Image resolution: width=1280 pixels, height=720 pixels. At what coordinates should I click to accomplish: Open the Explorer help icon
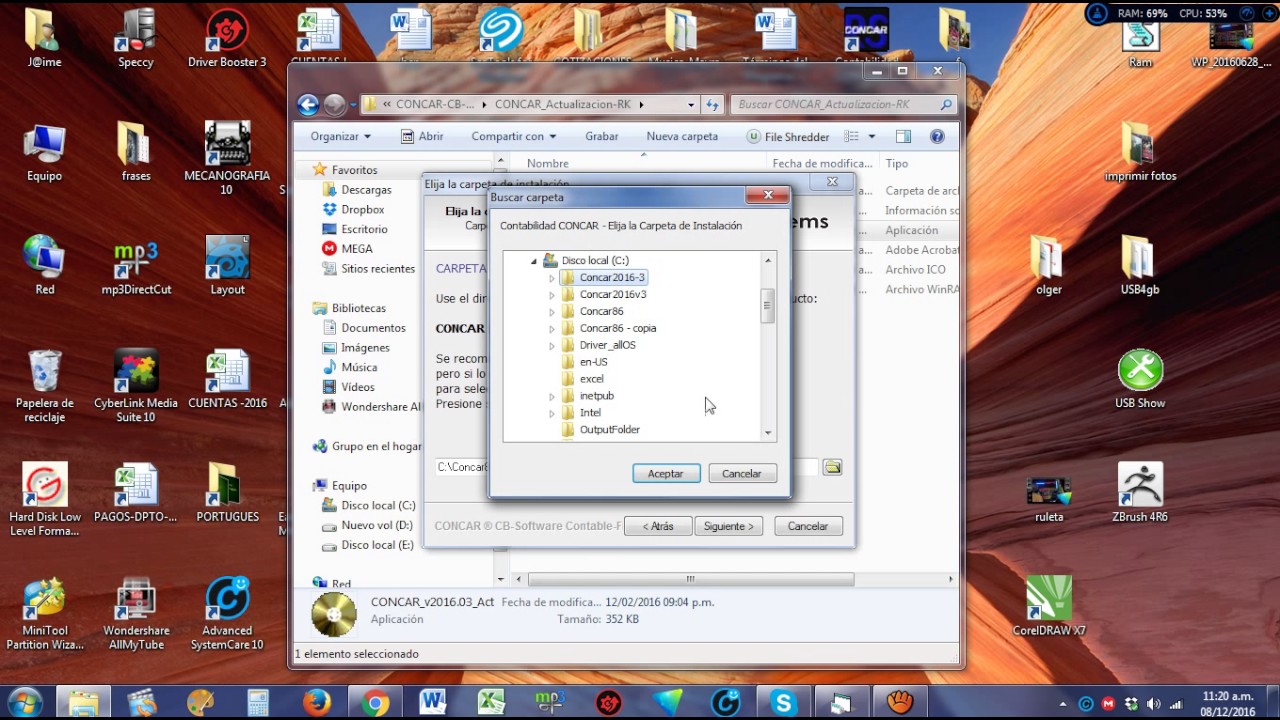(937, 136)
